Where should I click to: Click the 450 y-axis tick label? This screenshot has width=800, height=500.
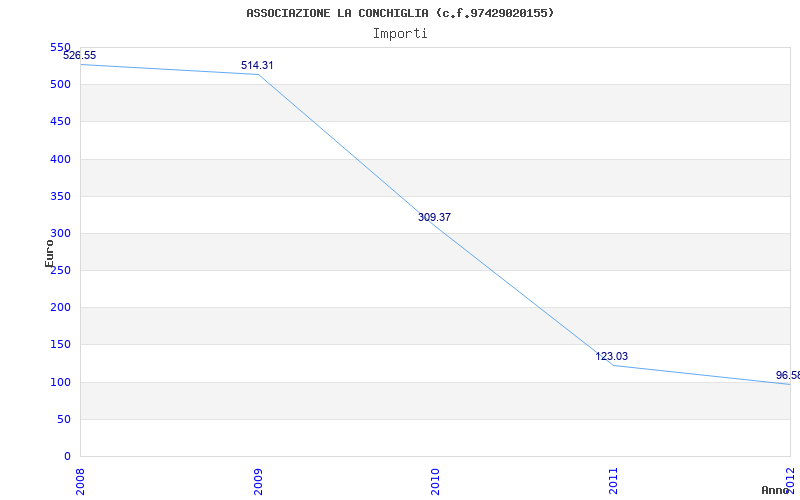[x=60, y=122]
